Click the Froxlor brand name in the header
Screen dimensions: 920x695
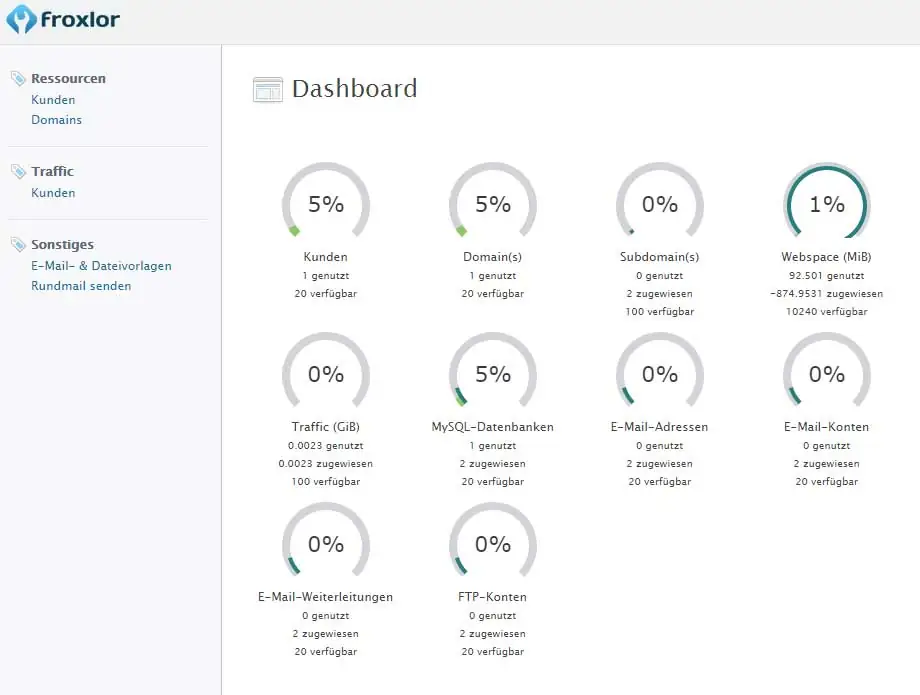coord(80,19)
